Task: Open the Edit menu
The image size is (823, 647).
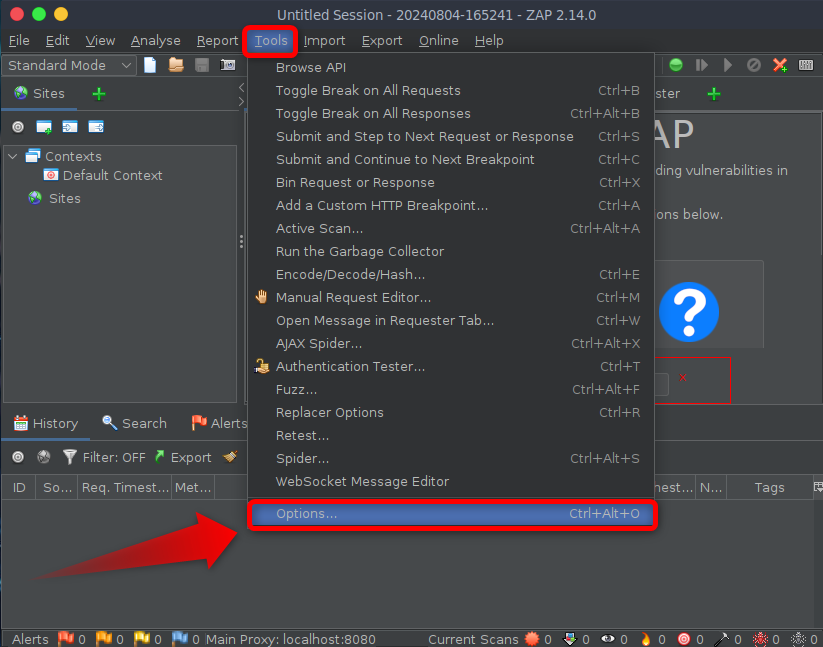Action: [x=57, y=40]
